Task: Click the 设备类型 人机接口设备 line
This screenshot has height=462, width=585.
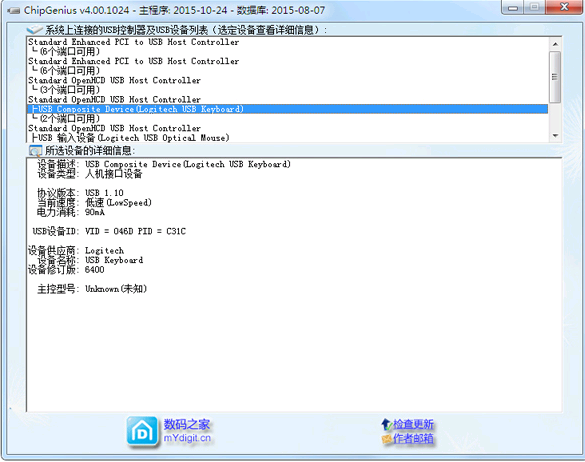Action: (x=90, y=174)
